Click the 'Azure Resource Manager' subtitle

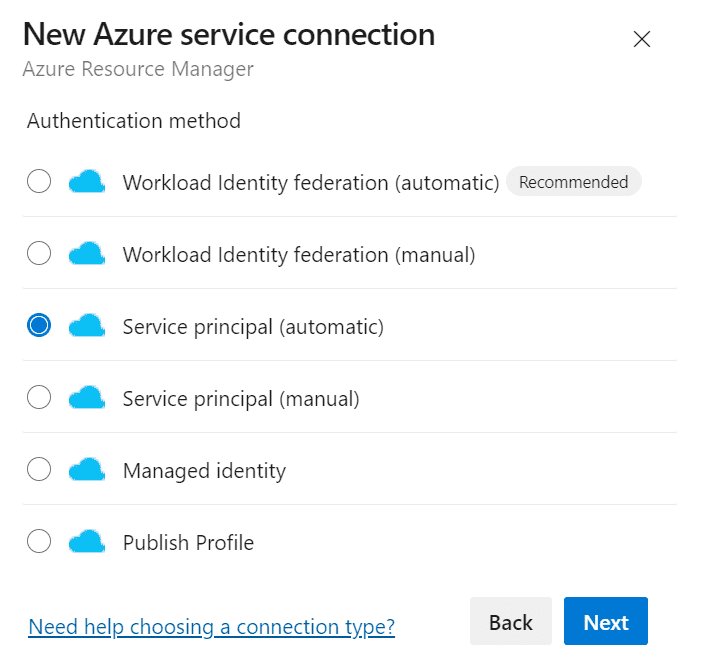[x=138, y=69]
